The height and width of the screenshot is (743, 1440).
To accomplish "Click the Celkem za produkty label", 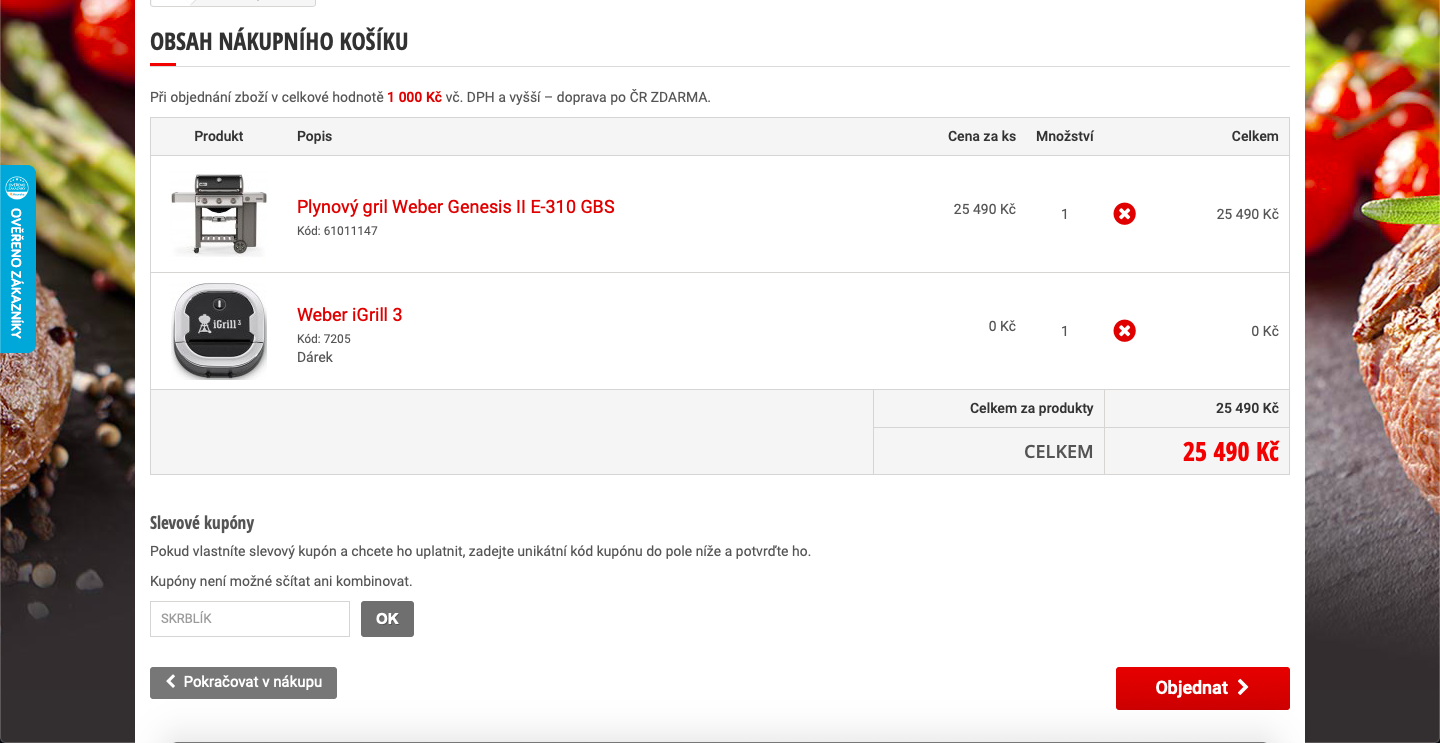I will [x=1032, y=408].
